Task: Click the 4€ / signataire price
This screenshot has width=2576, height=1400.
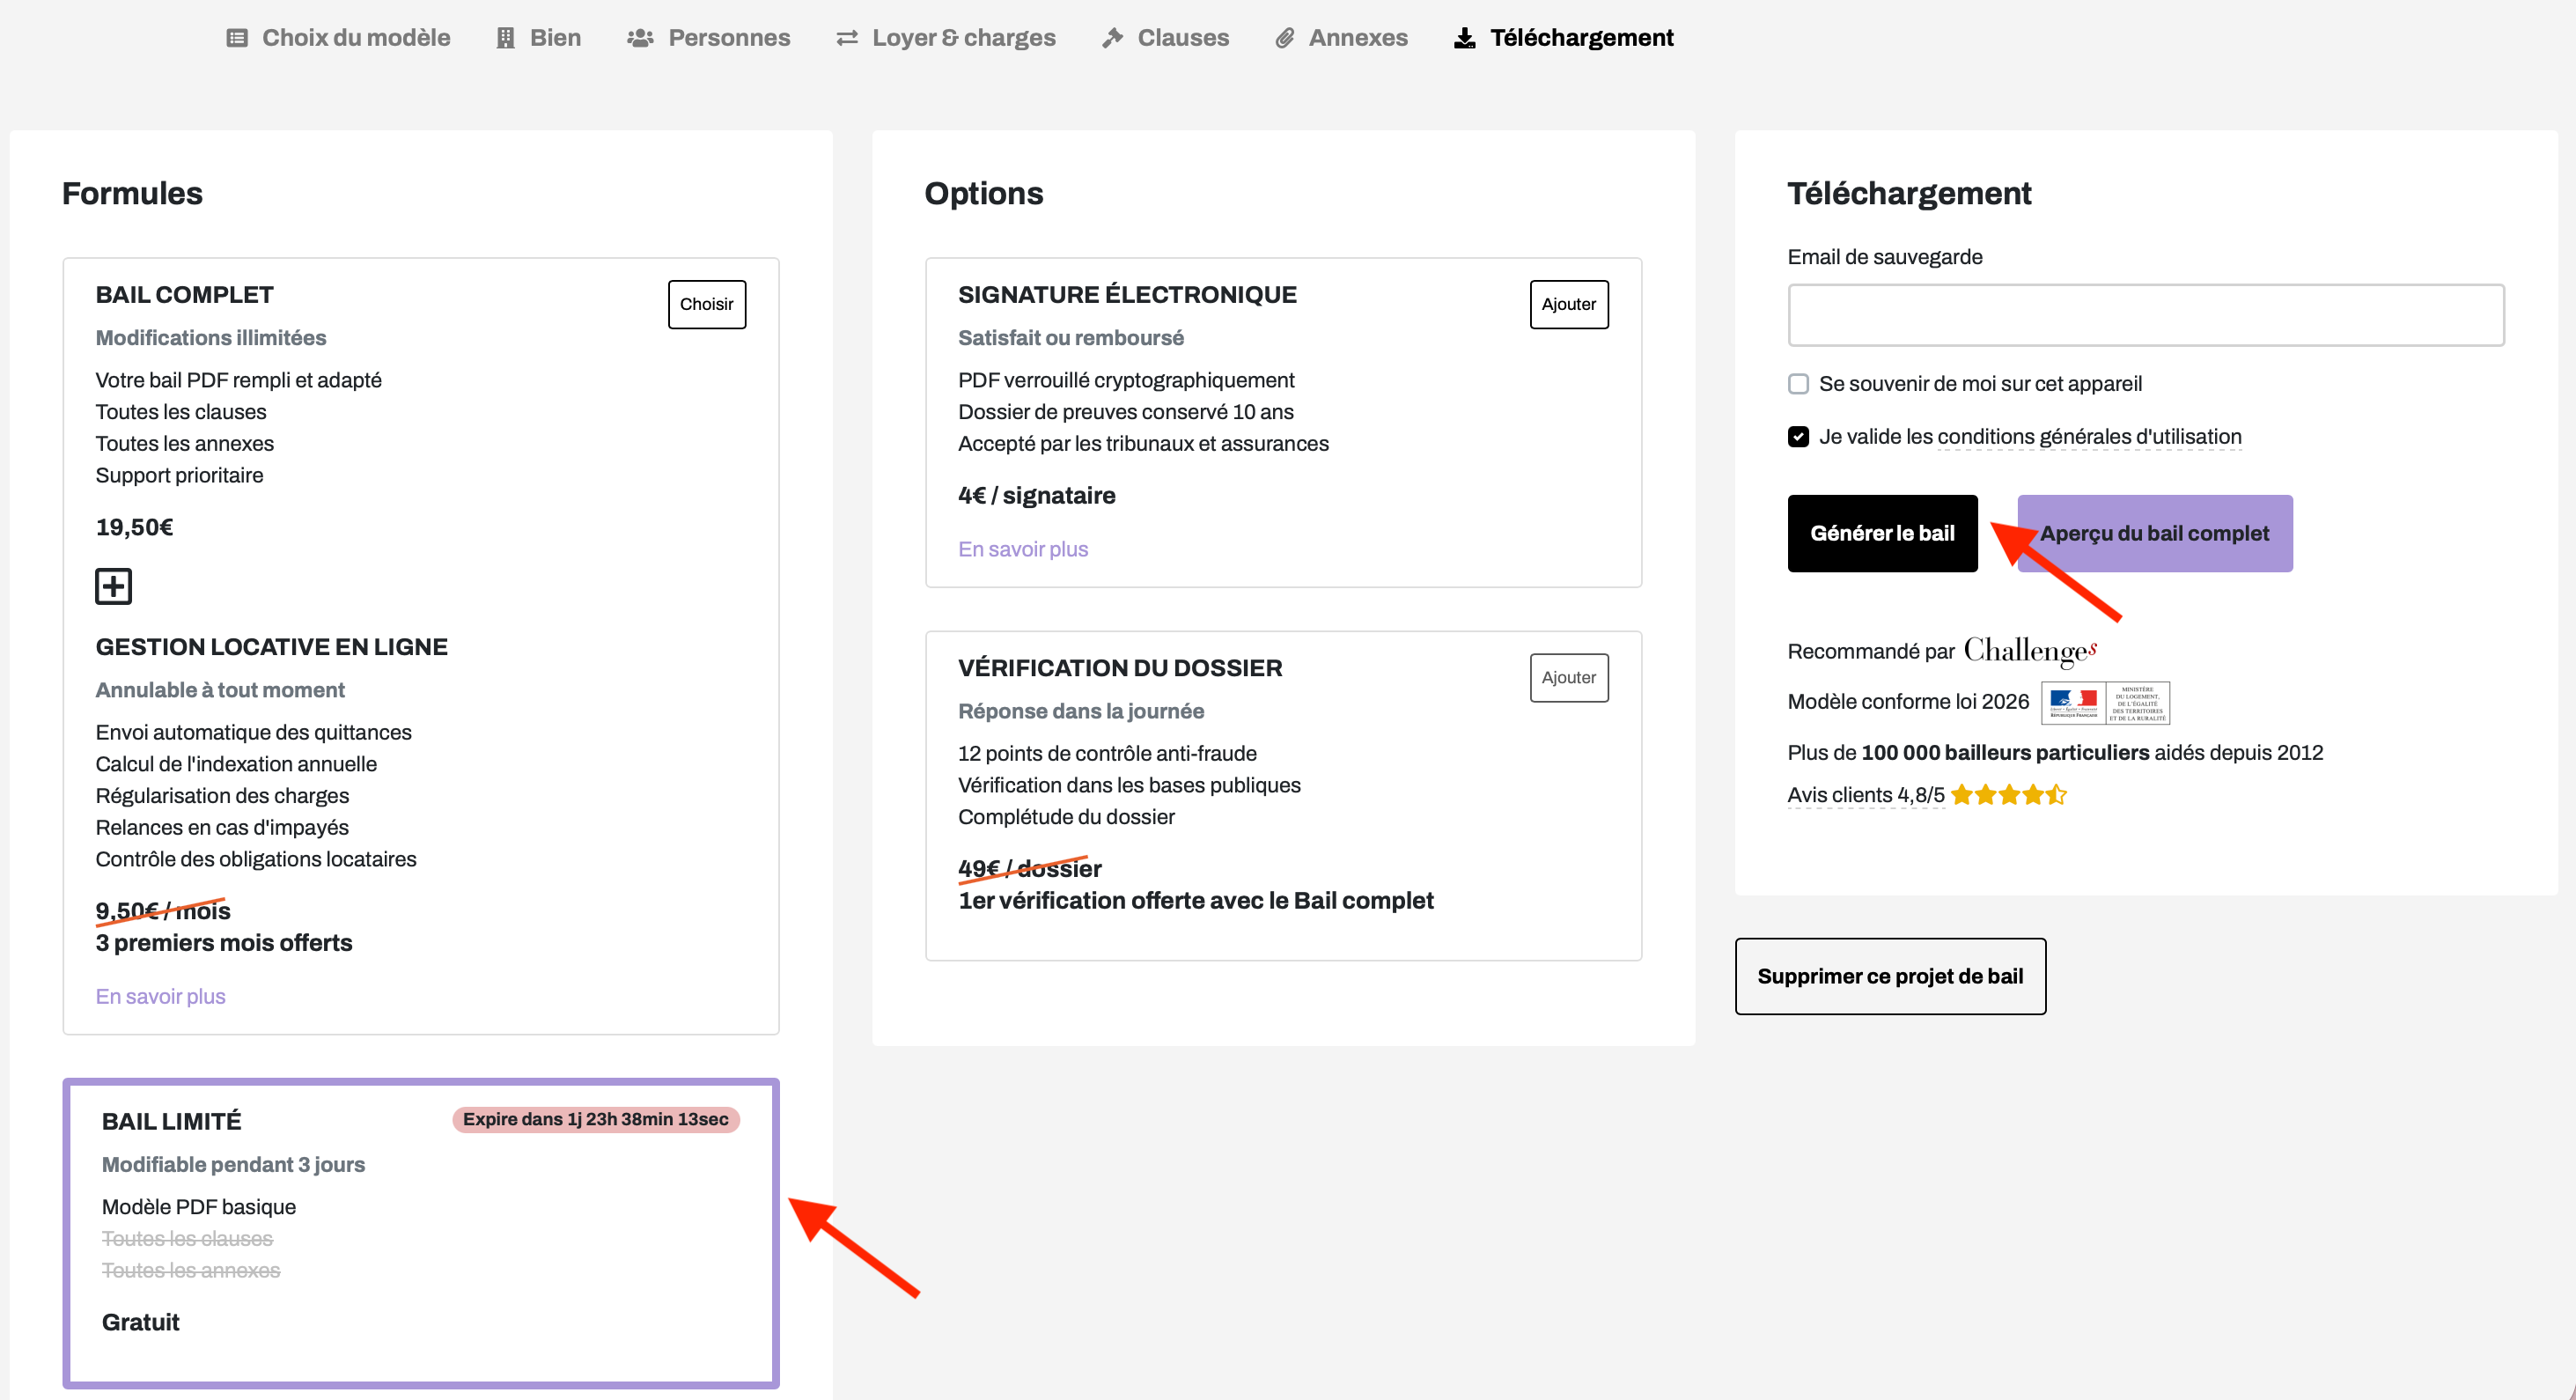Action: 1036,495
